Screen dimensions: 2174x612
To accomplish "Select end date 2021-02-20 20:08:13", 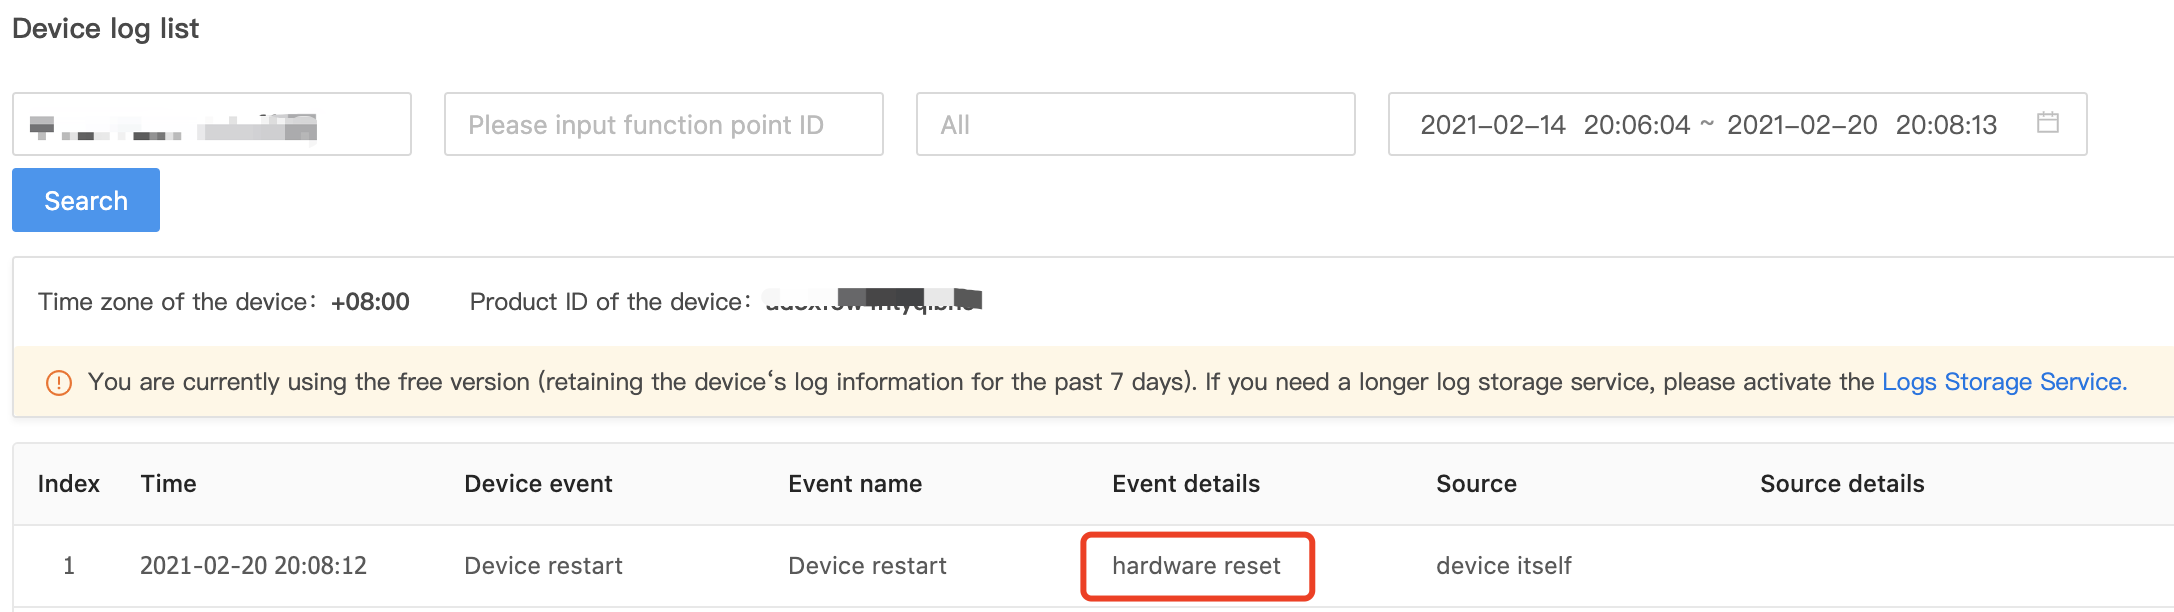I will [1862, 125].
